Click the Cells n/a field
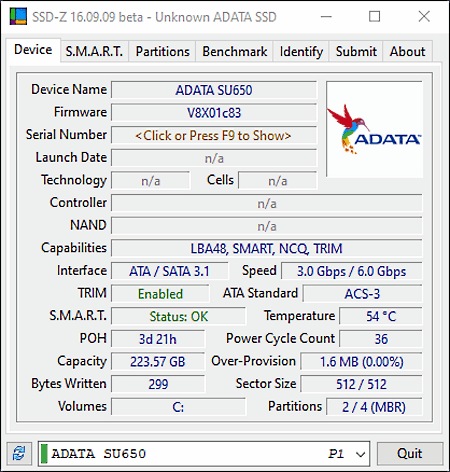The height and width of the screenshot is (472, 450). tap(278, 181)
